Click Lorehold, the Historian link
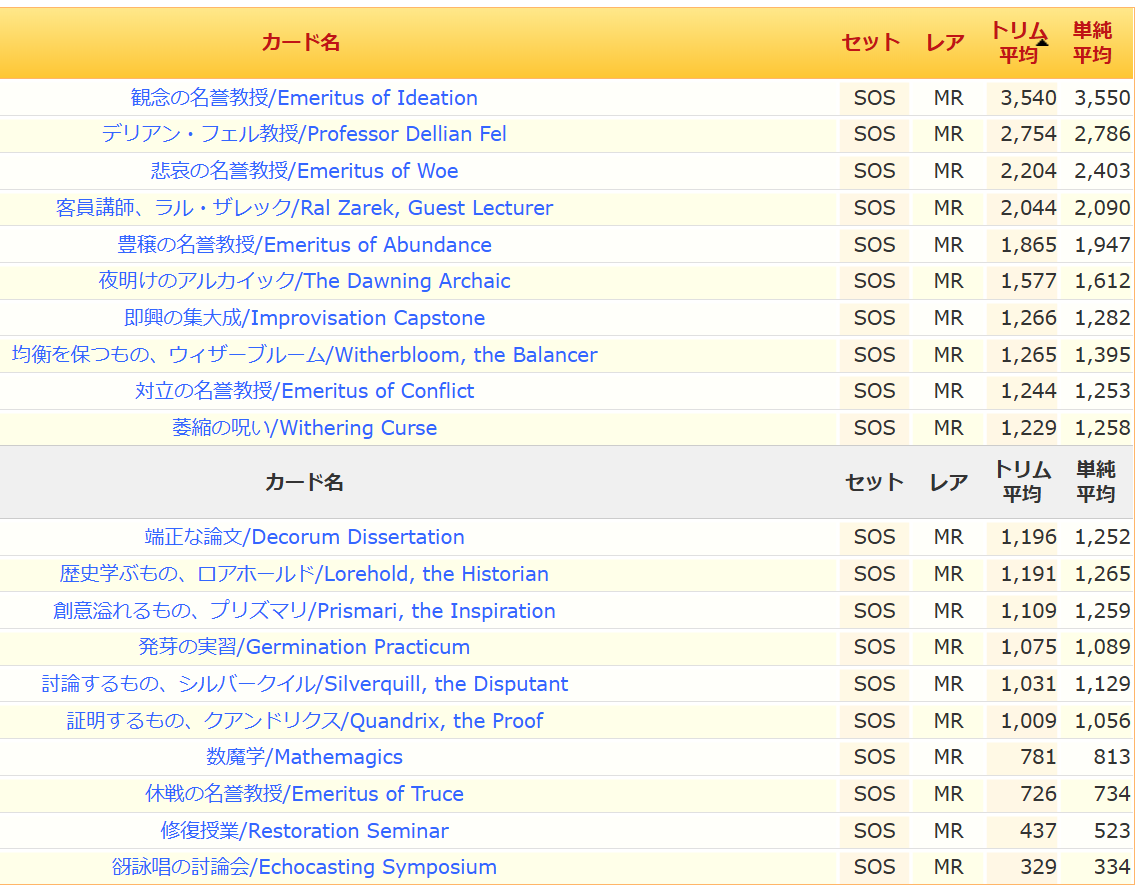 [x=304, y=574]
